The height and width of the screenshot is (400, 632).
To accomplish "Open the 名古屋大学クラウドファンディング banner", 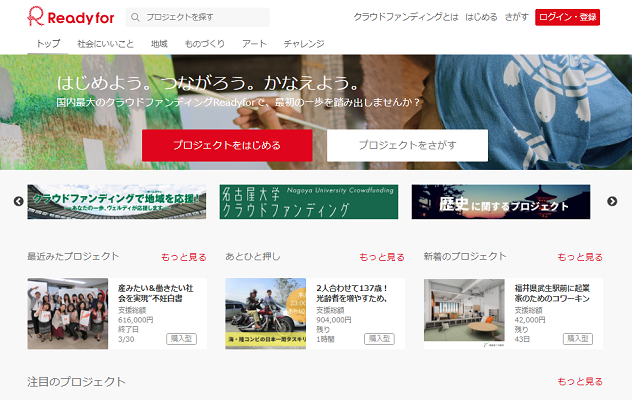I will [x=309, y=202].
